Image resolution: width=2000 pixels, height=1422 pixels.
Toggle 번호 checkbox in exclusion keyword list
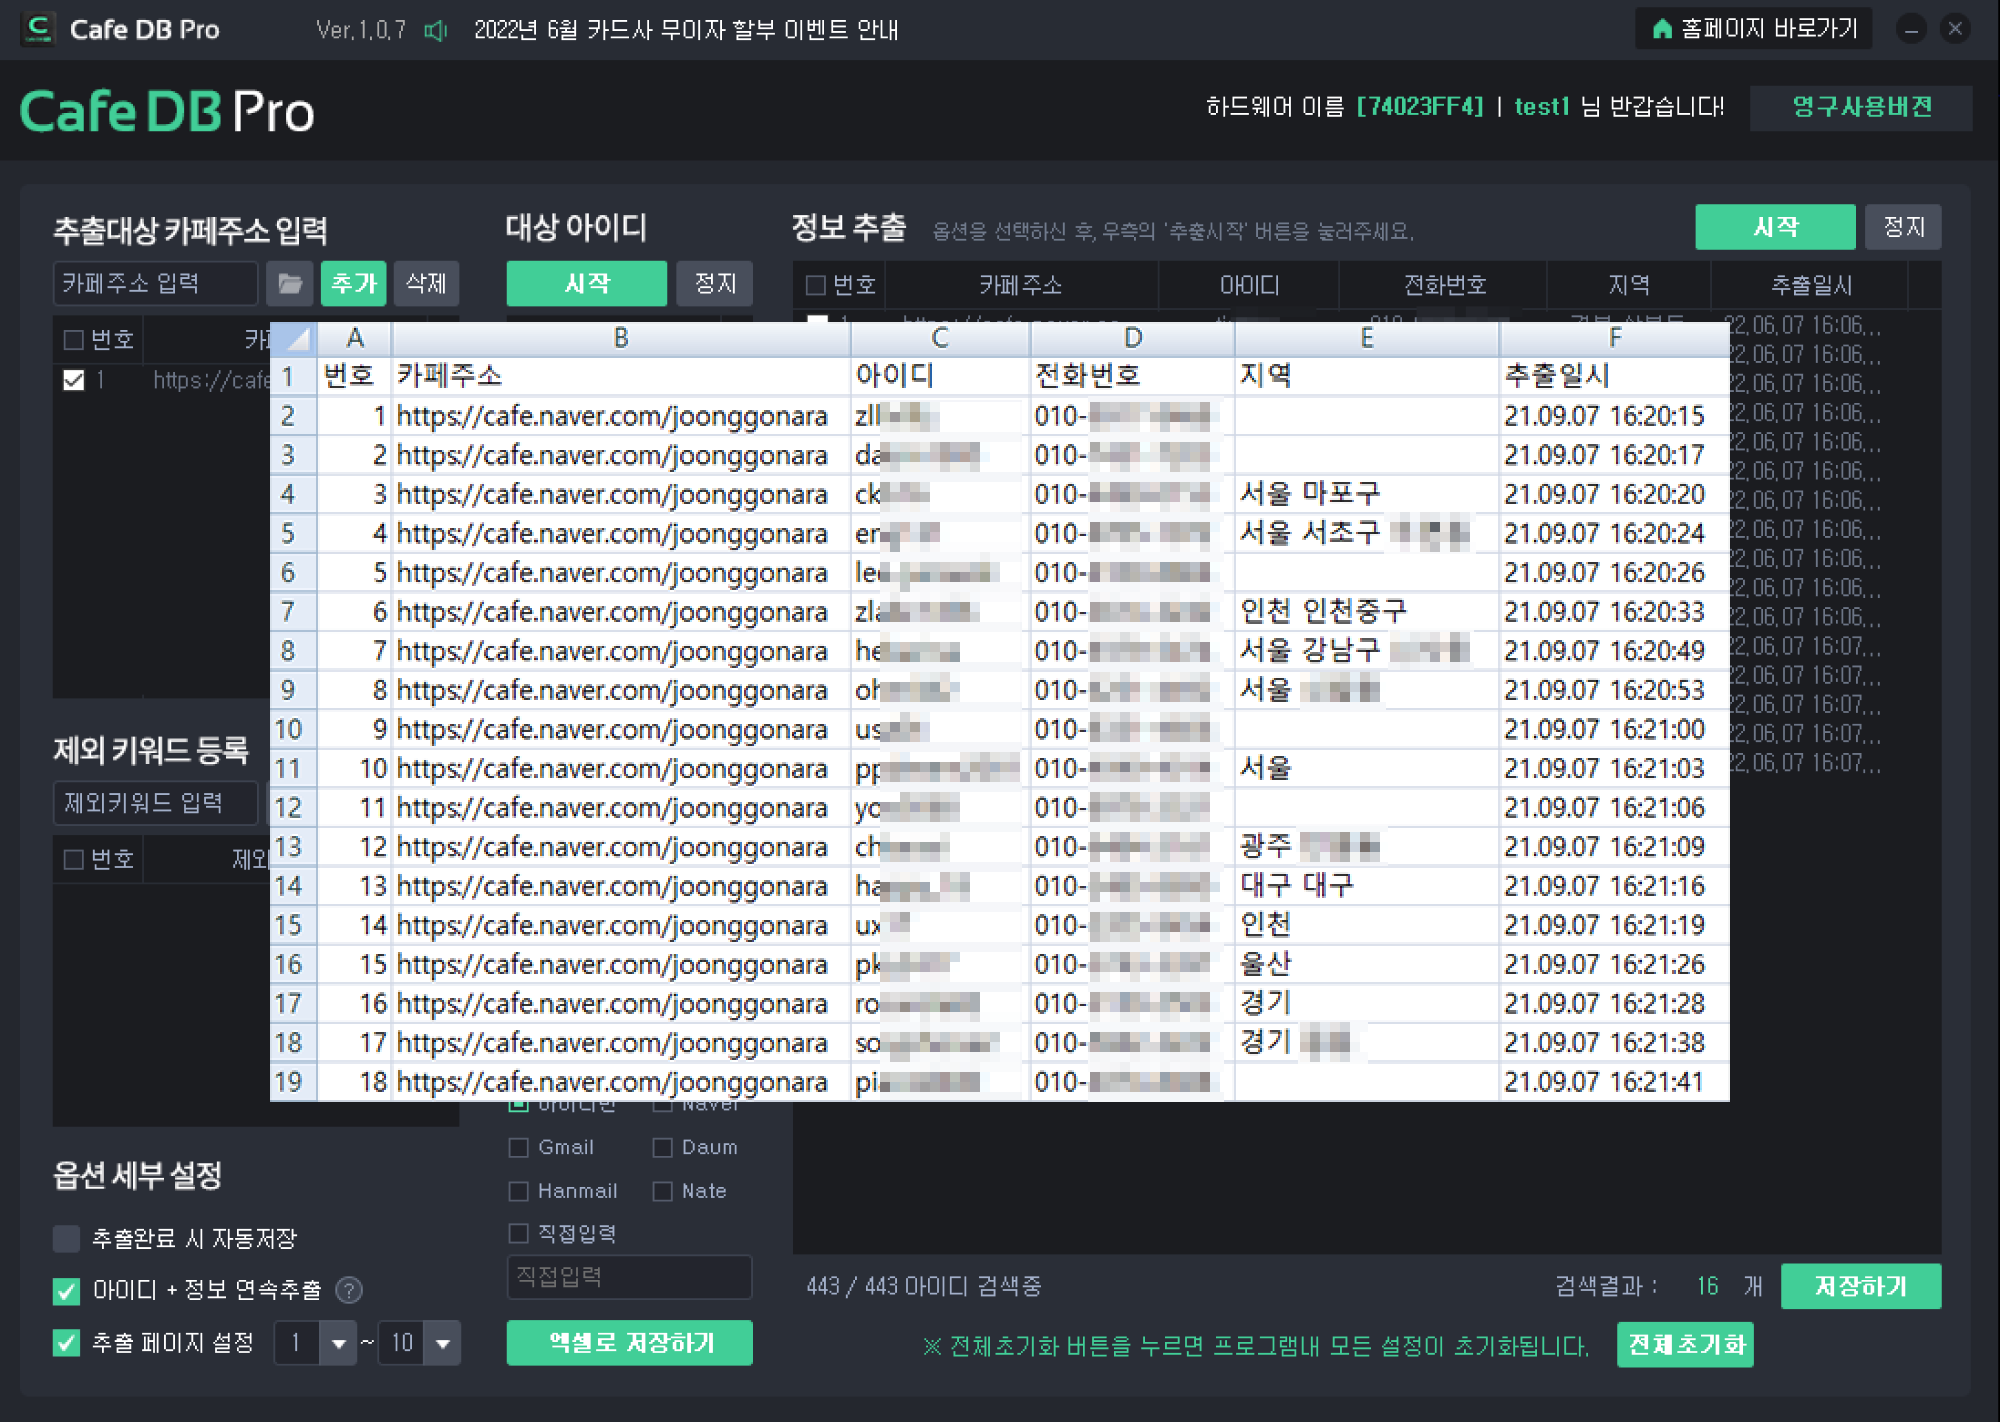tap(73, 859)
